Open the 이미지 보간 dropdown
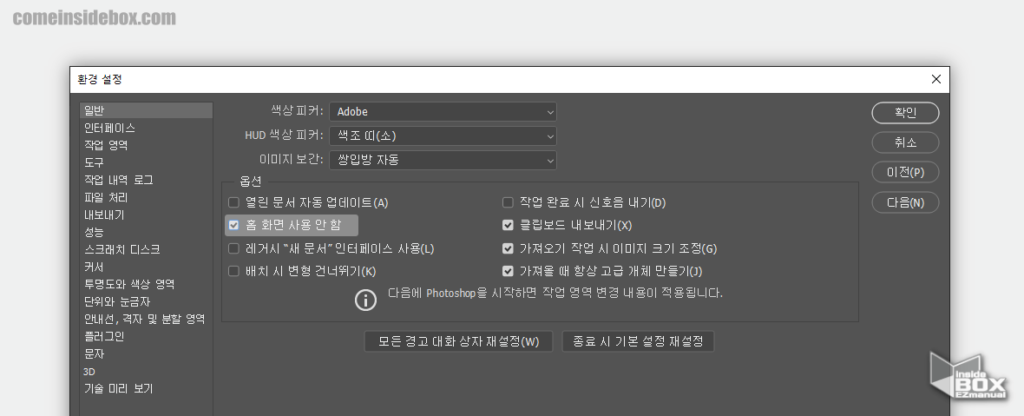Viewport: 1024px width, 416px height. coord(443,159)
